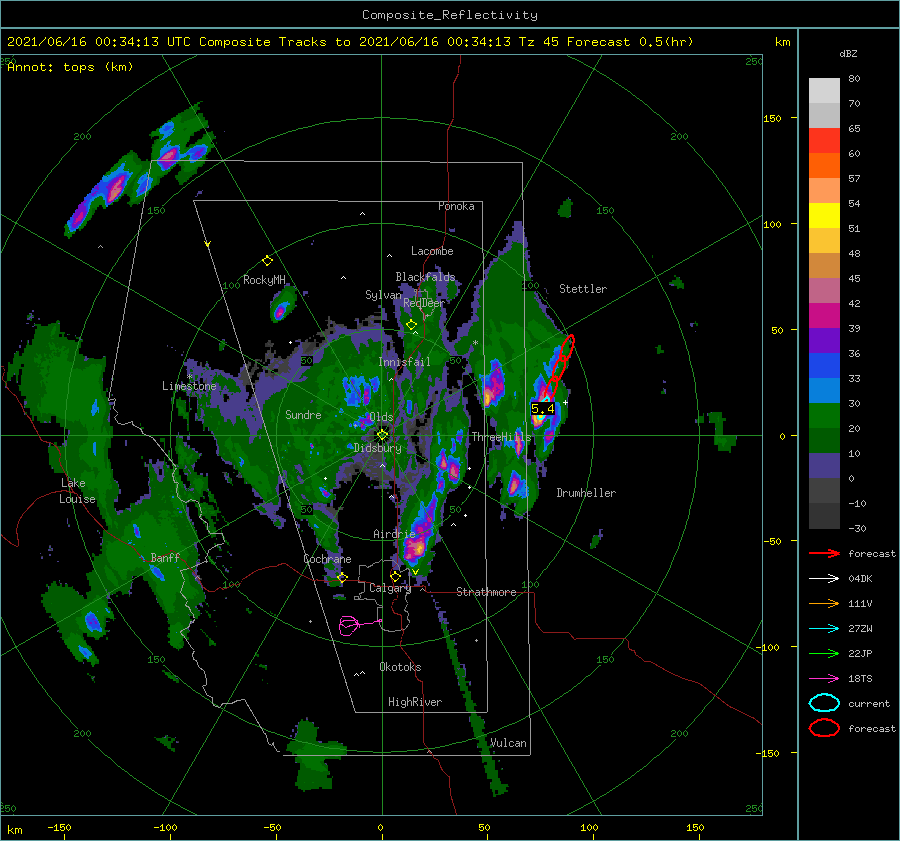Click the Lake Louise label
This screenshot has width=900, height=841.
(77, 491)
